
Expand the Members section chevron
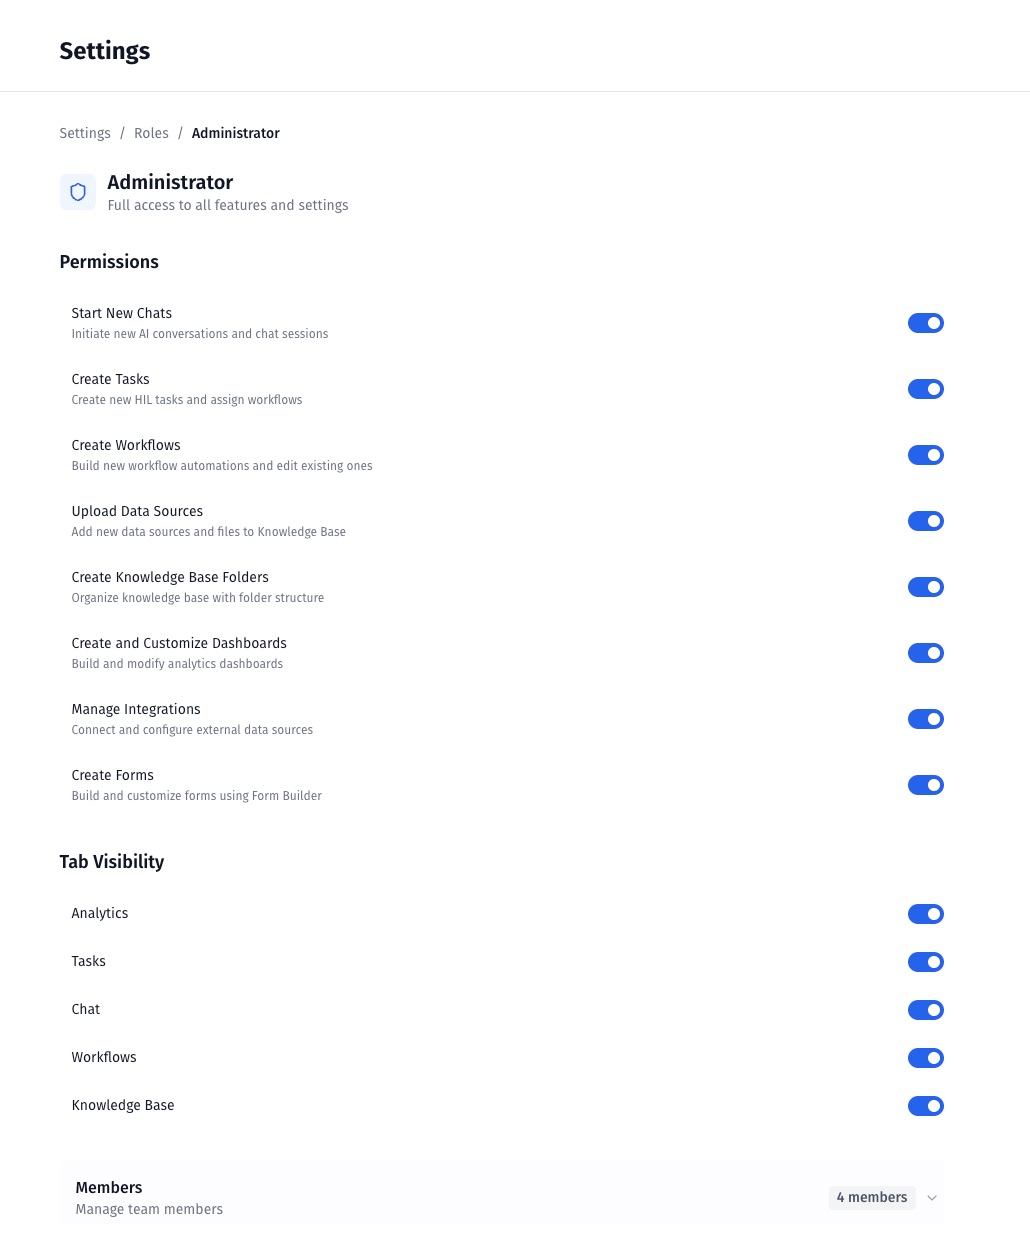932,1198
